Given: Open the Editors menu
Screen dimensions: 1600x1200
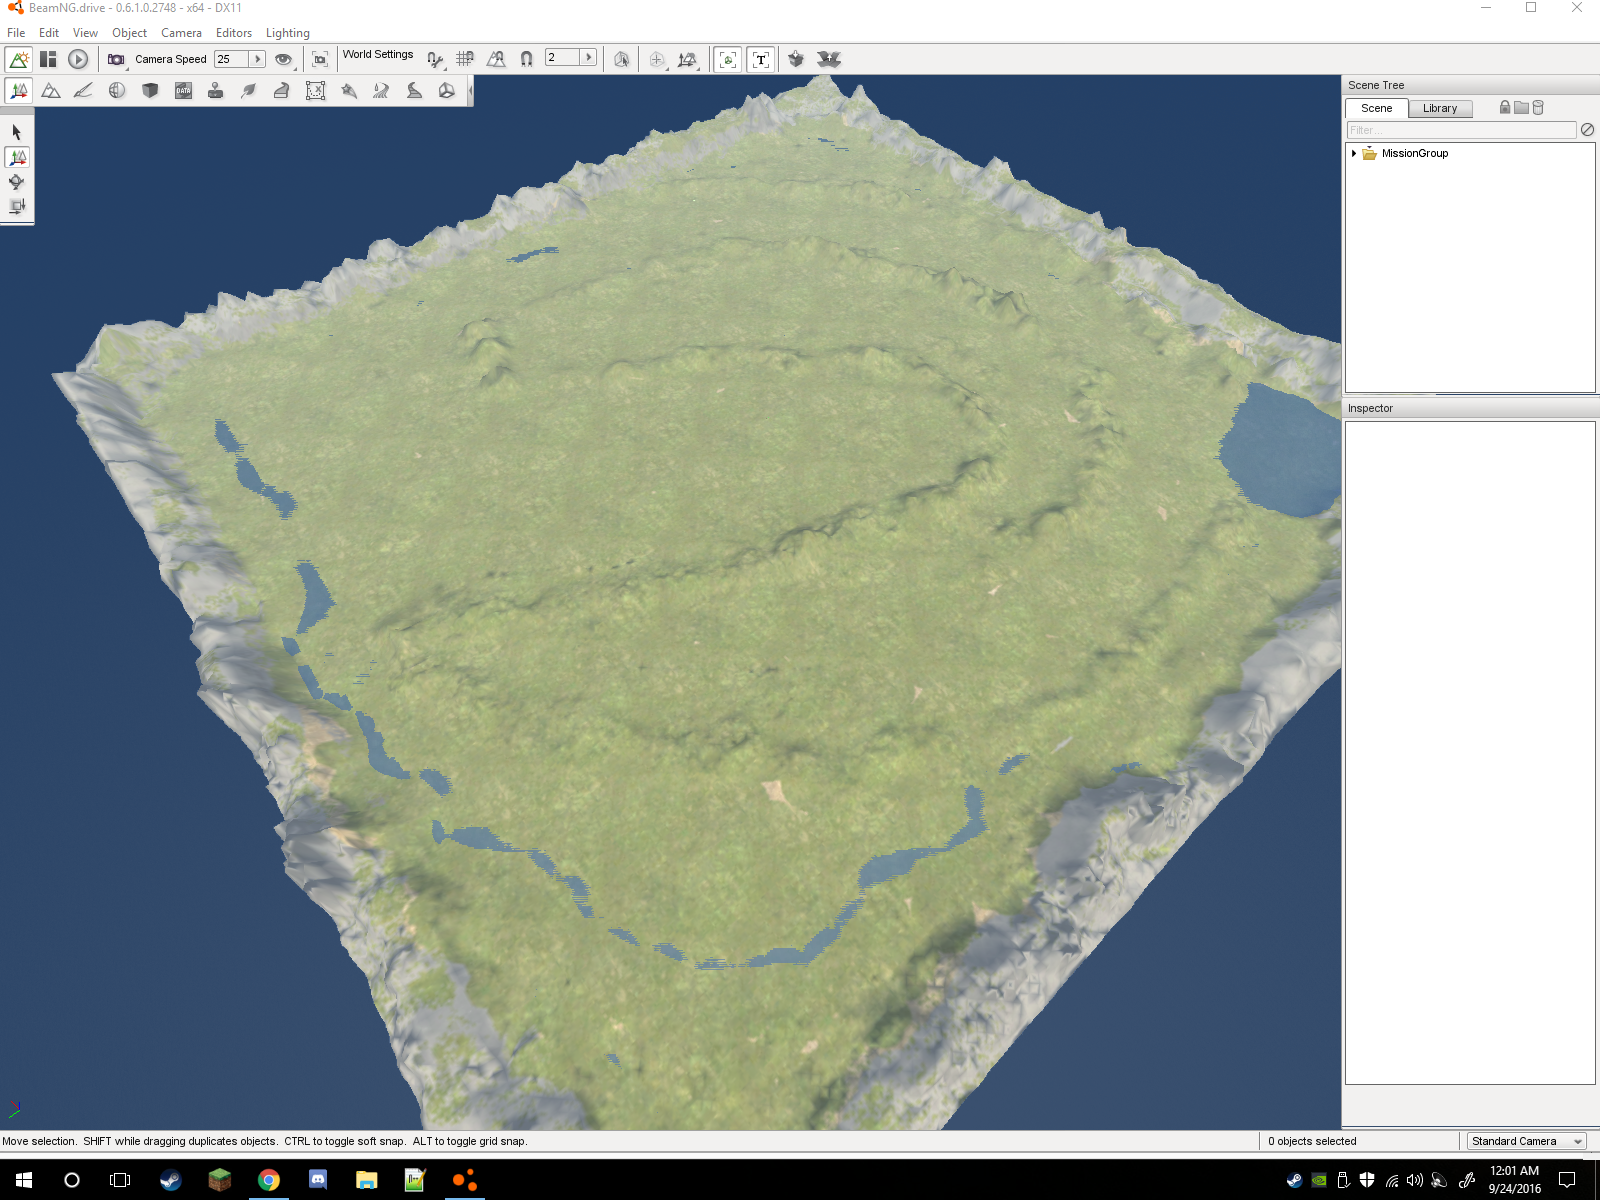Looking at the screenshot, I should [x=234, y=33].
